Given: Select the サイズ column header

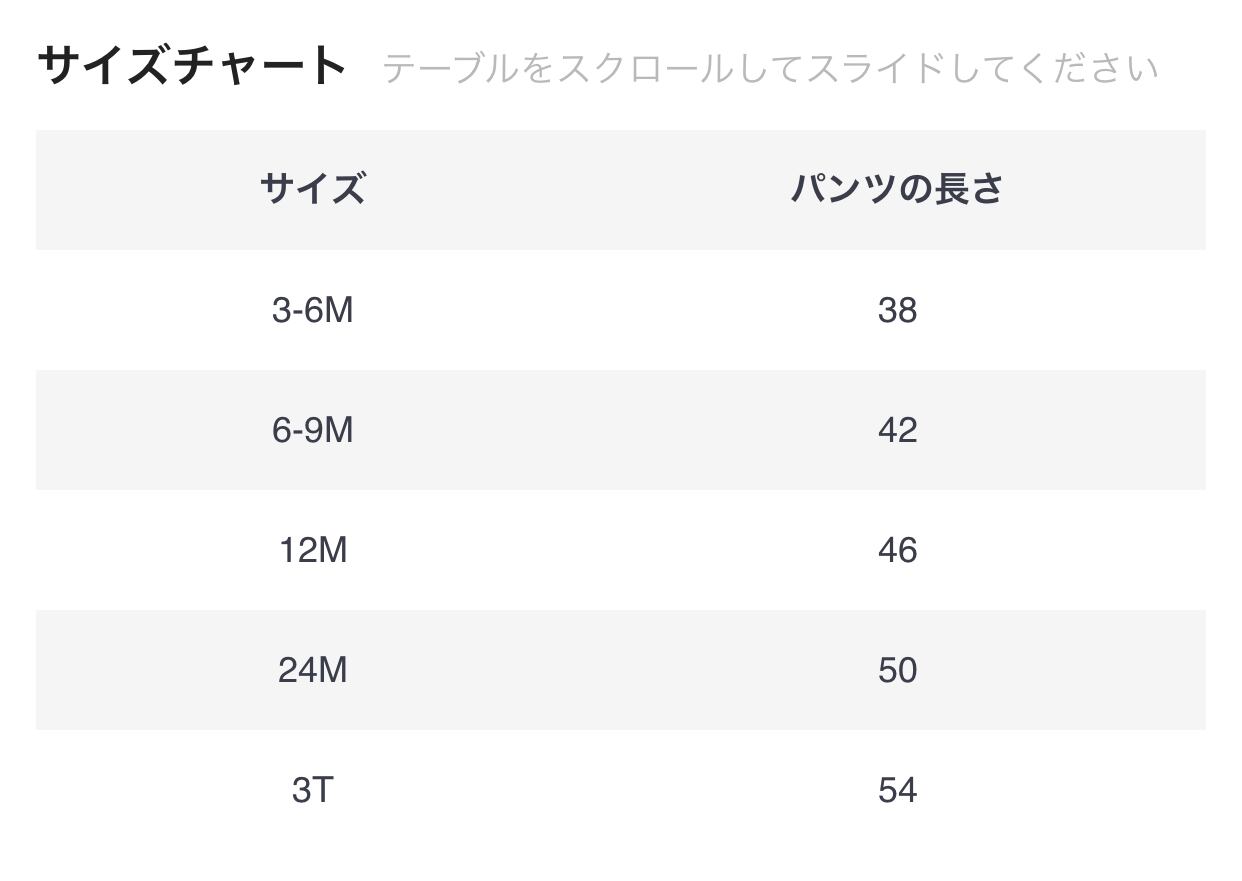Looking at the screenshot, I should coord(312,189).
